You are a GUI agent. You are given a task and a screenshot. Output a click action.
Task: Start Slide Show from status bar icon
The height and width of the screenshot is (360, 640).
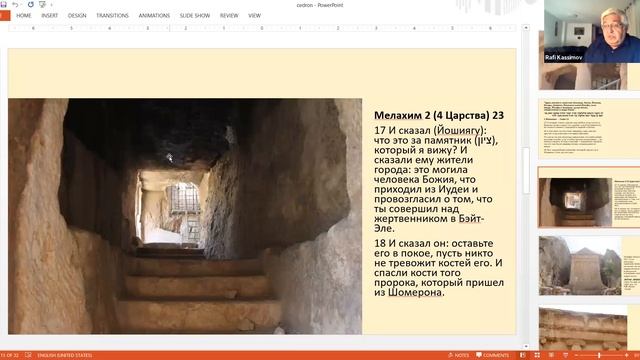pyautogui.click(x=565, y=356)
